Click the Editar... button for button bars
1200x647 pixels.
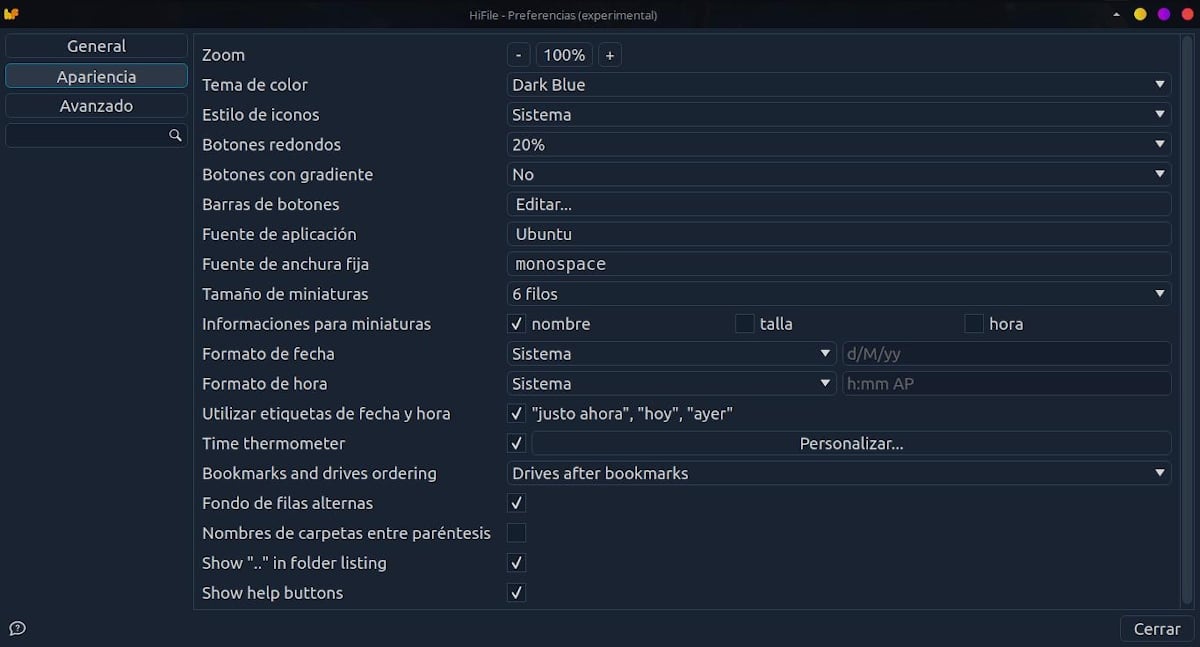pyautogui.click(x=838, y=205)
